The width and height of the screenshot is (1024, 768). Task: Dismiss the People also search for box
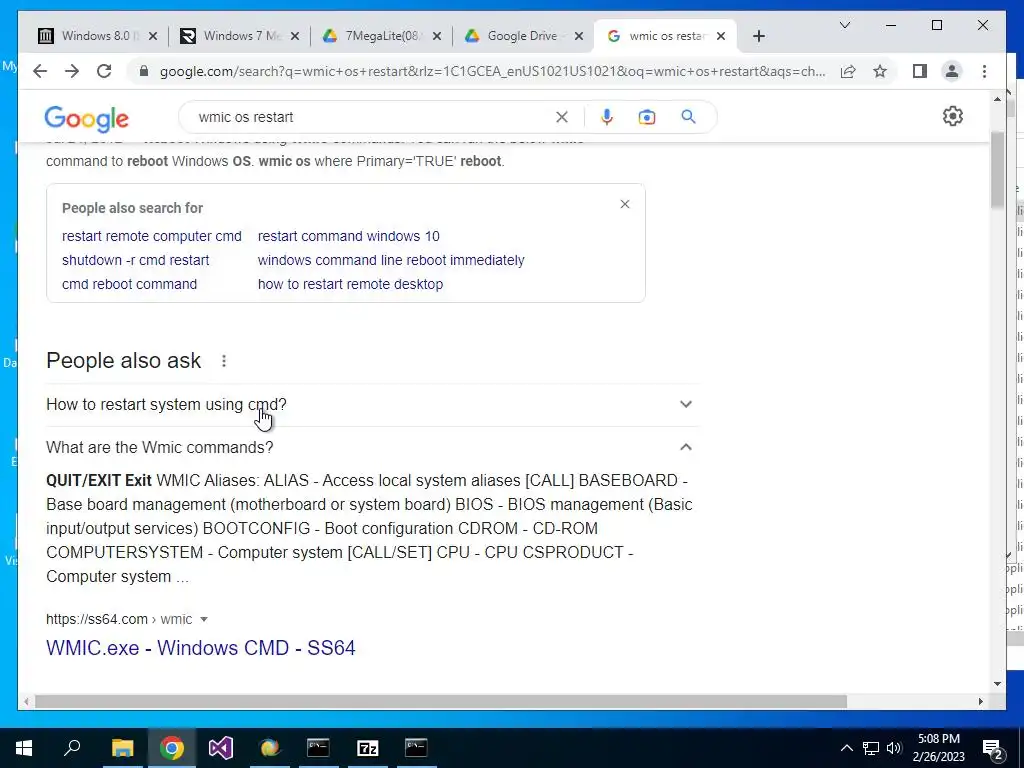click(625, 204)
